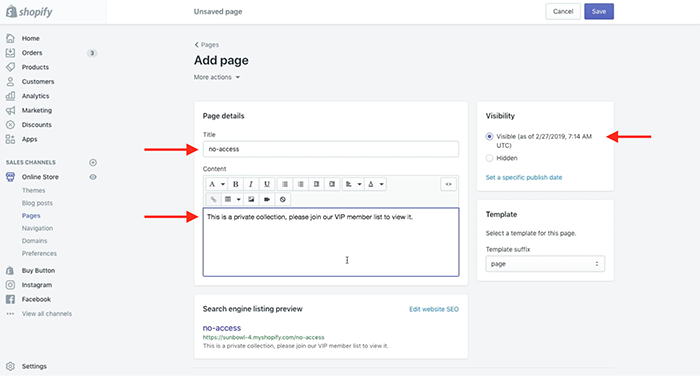This screenshot has height=376, width=700.
Task: Click the insert image icon
Action: point(251,199)
